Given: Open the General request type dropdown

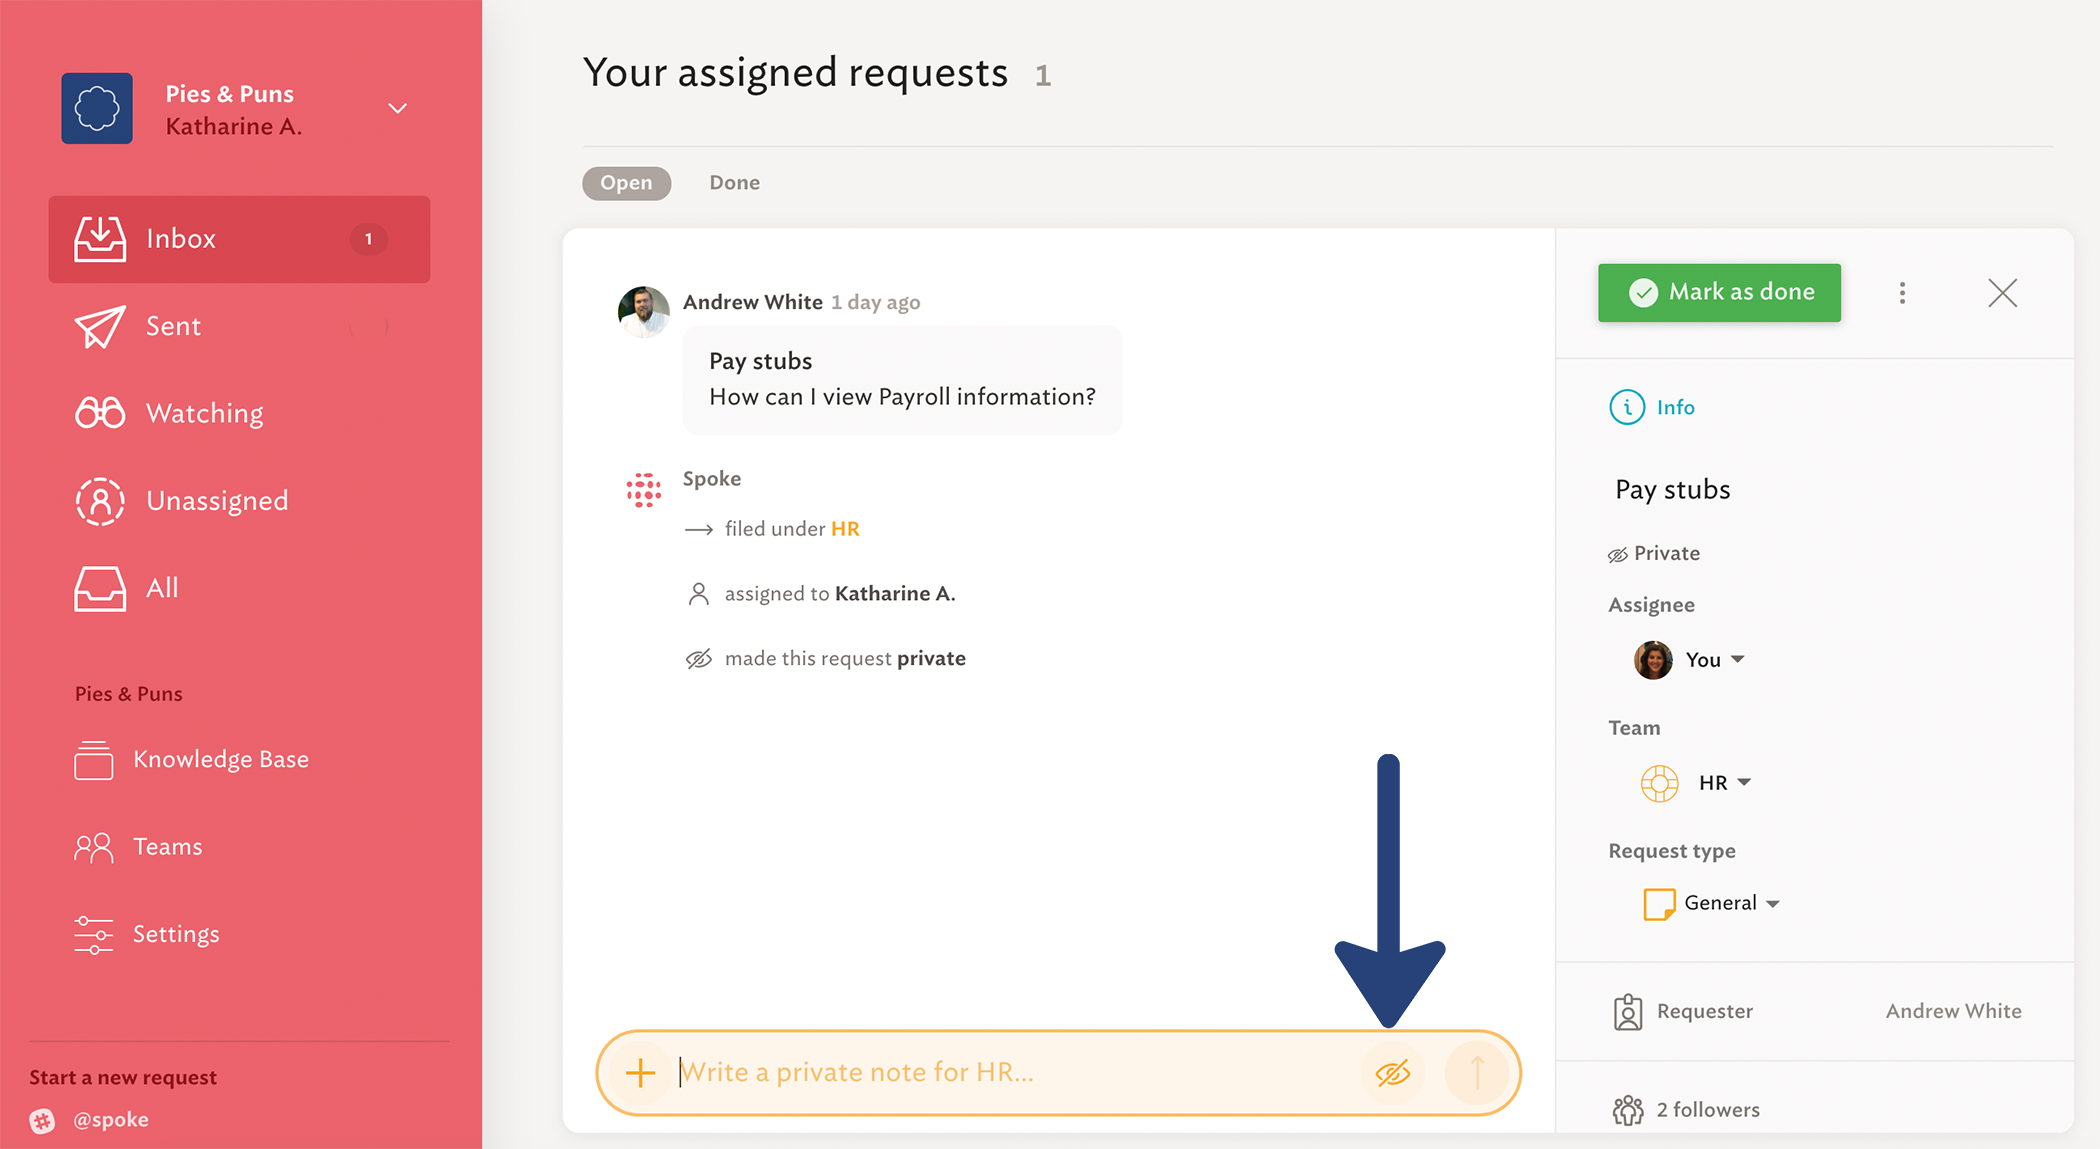Looking at the screenshot, I should point(1712,903).
